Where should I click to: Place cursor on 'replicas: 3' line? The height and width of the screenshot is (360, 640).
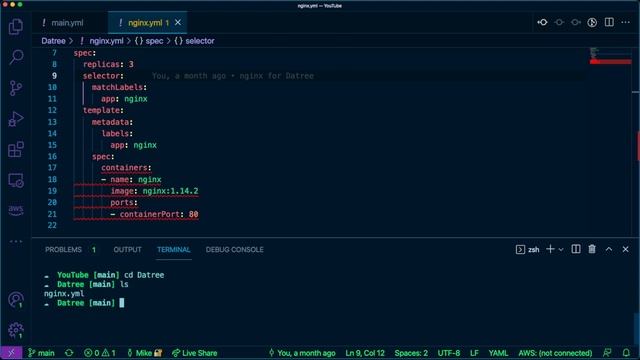(x=108, y=64)
